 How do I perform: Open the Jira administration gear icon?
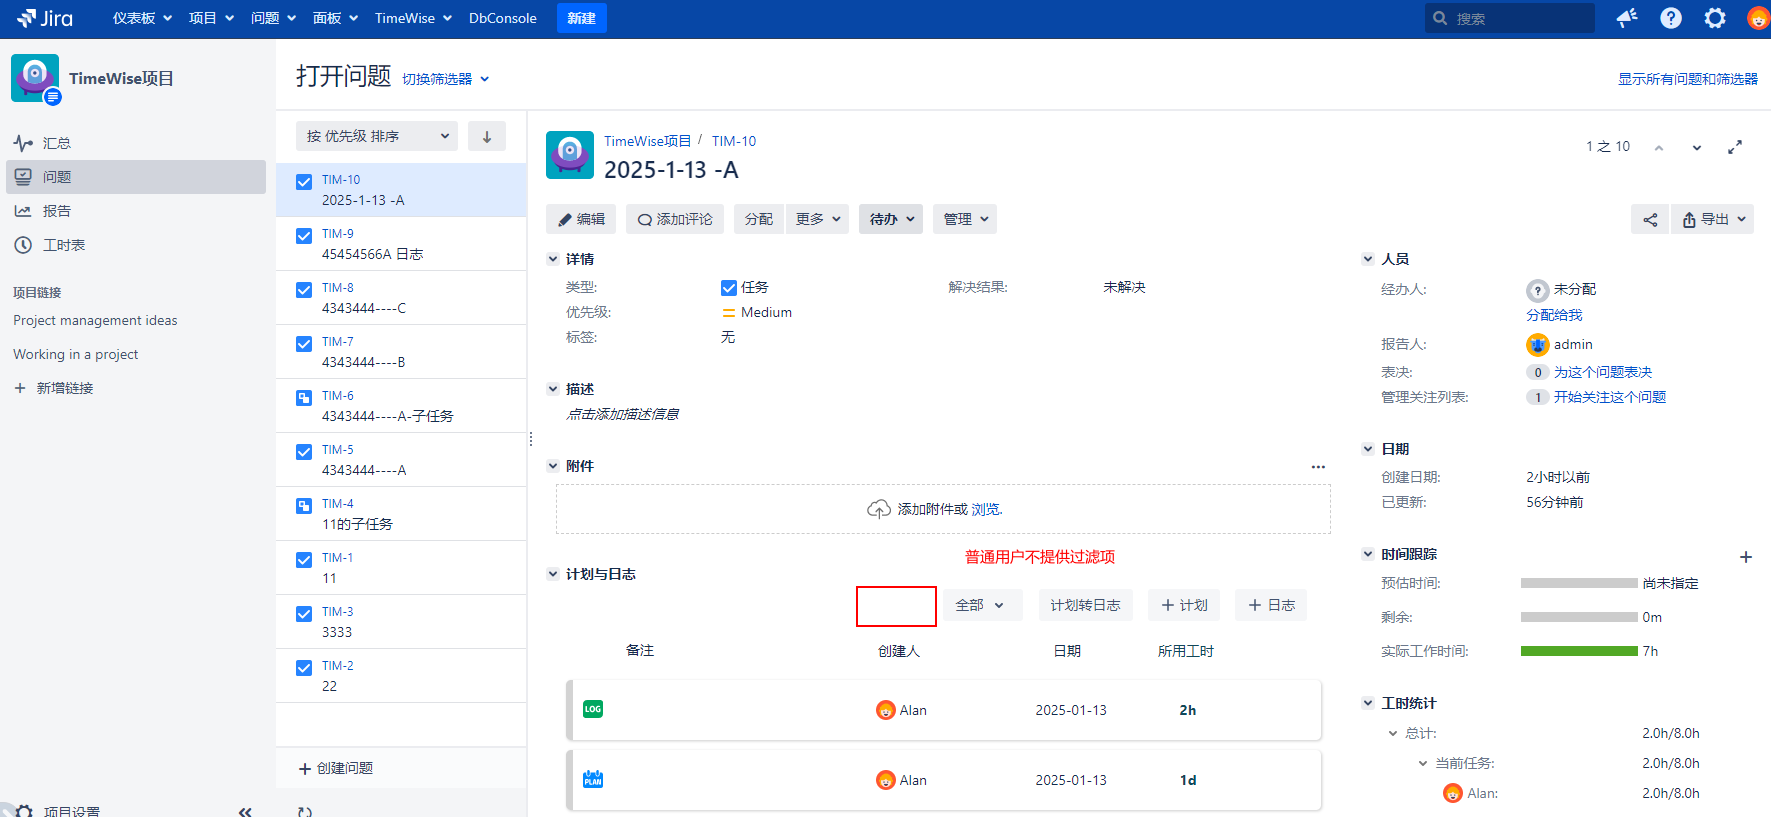1715,18
